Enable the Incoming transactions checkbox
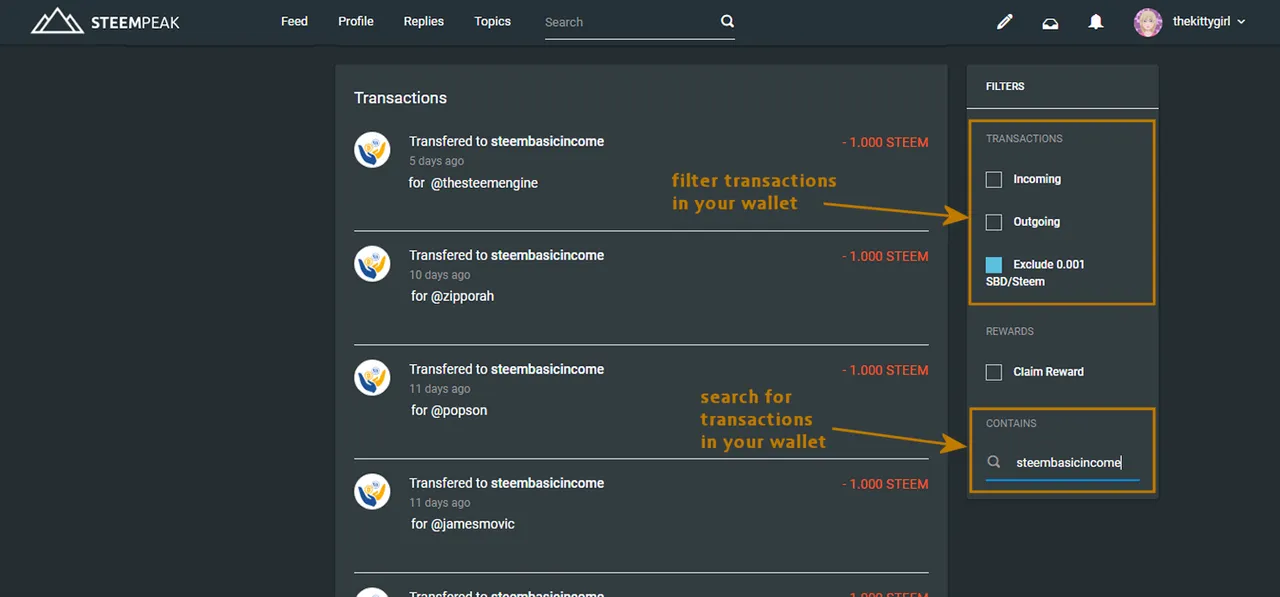Viewport: 1280px width, 597px height. (994, 180)
